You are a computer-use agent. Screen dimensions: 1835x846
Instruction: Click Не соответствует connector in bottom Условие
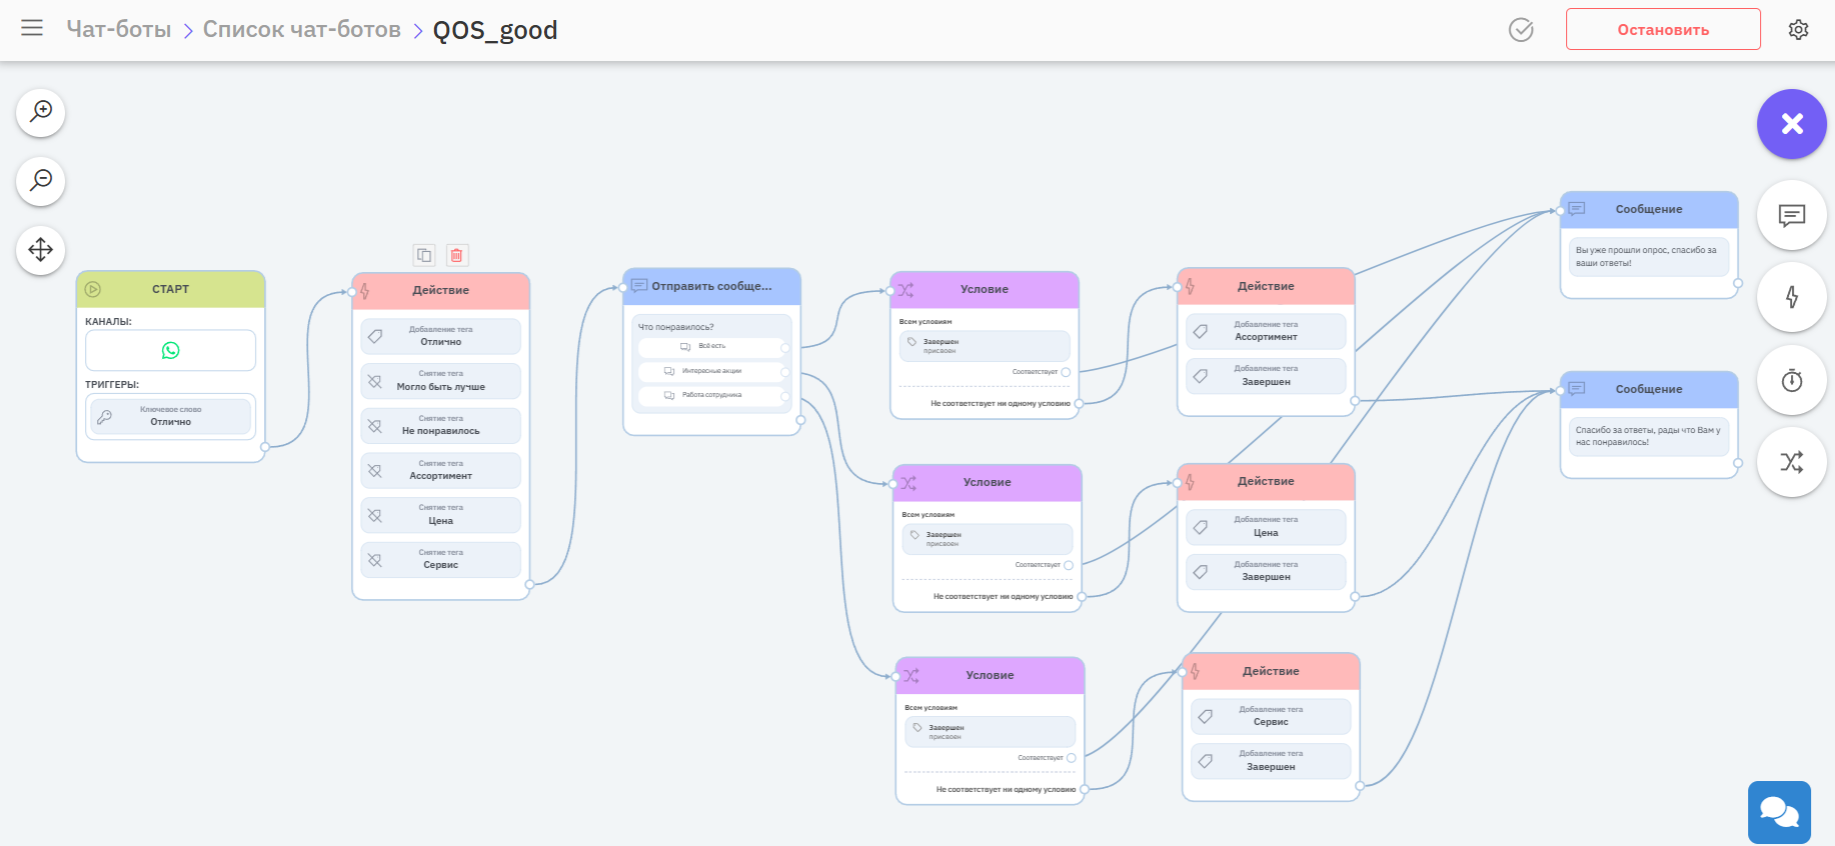1084,789
